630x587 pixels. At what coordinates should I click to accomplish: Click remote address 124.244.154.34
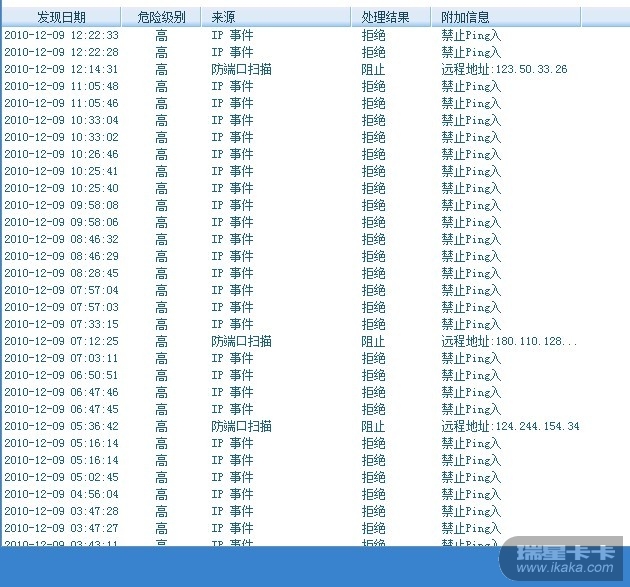538,426
